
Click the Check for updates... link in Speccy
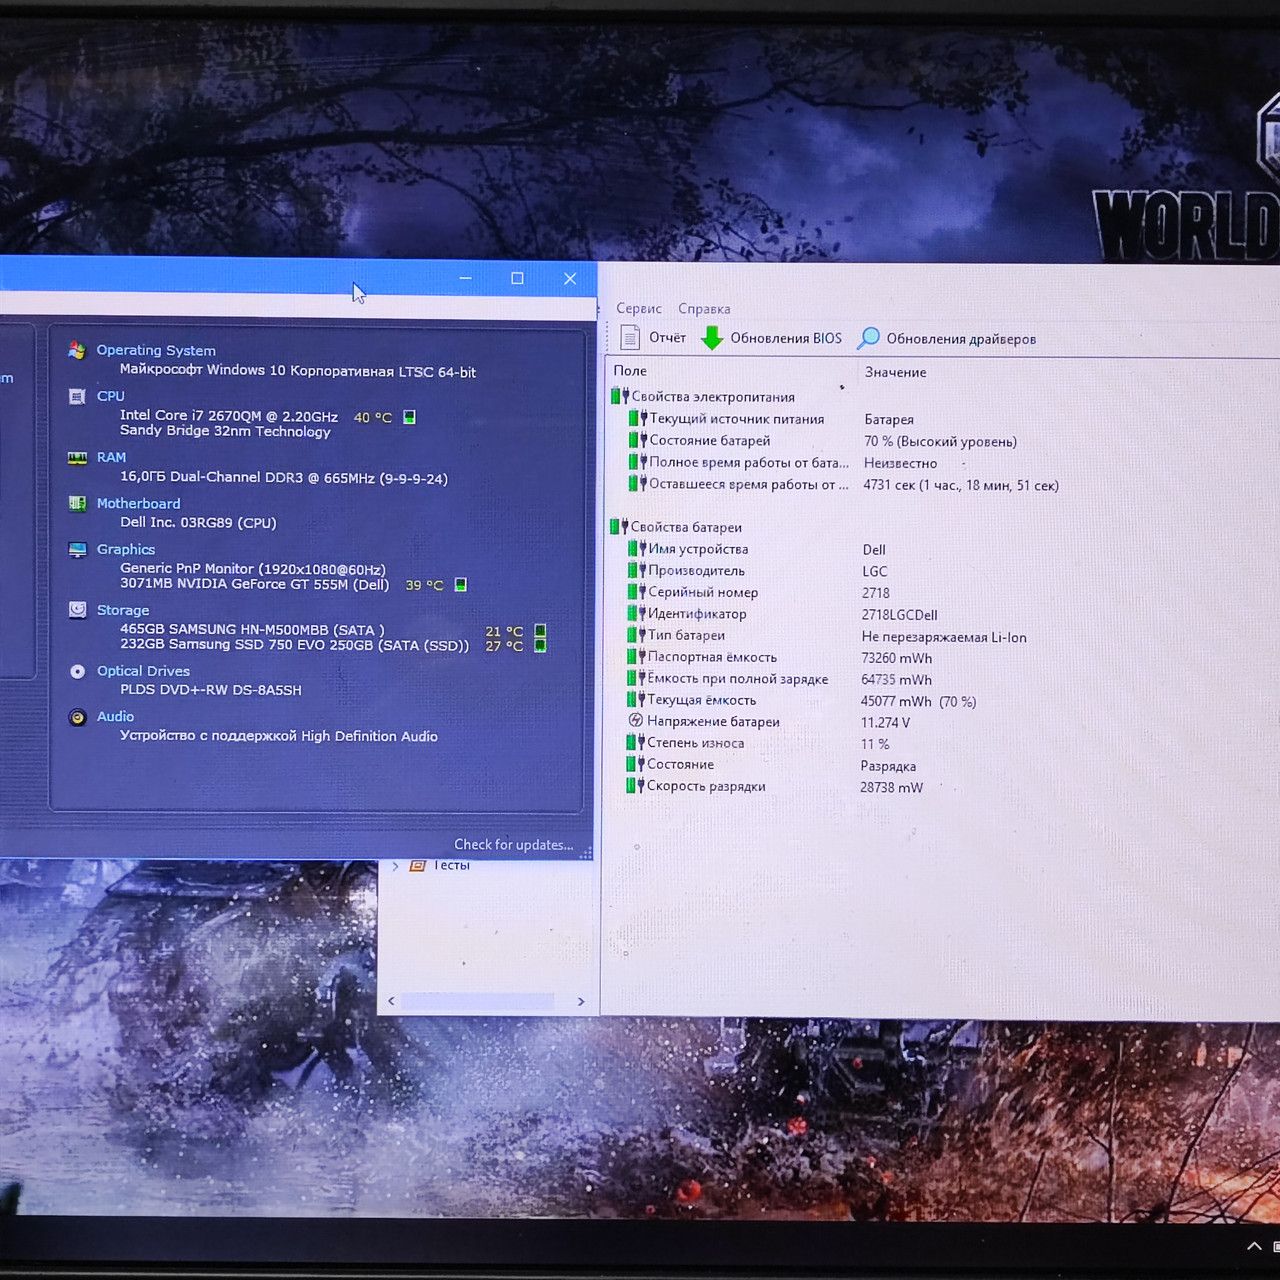513,845
